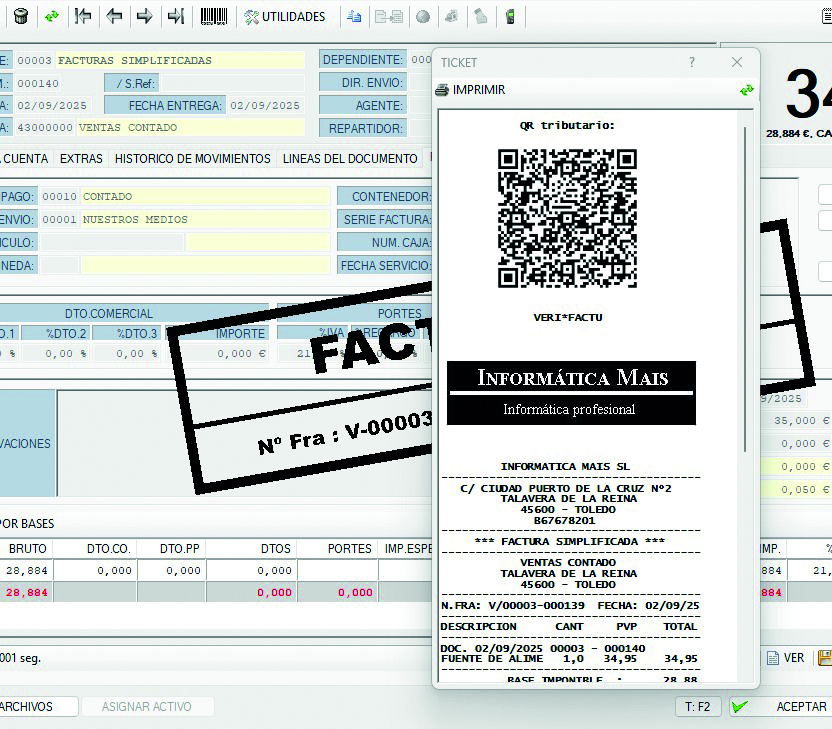Go to previous record arrow
This screenshot has width=832, height=729.
114,16
